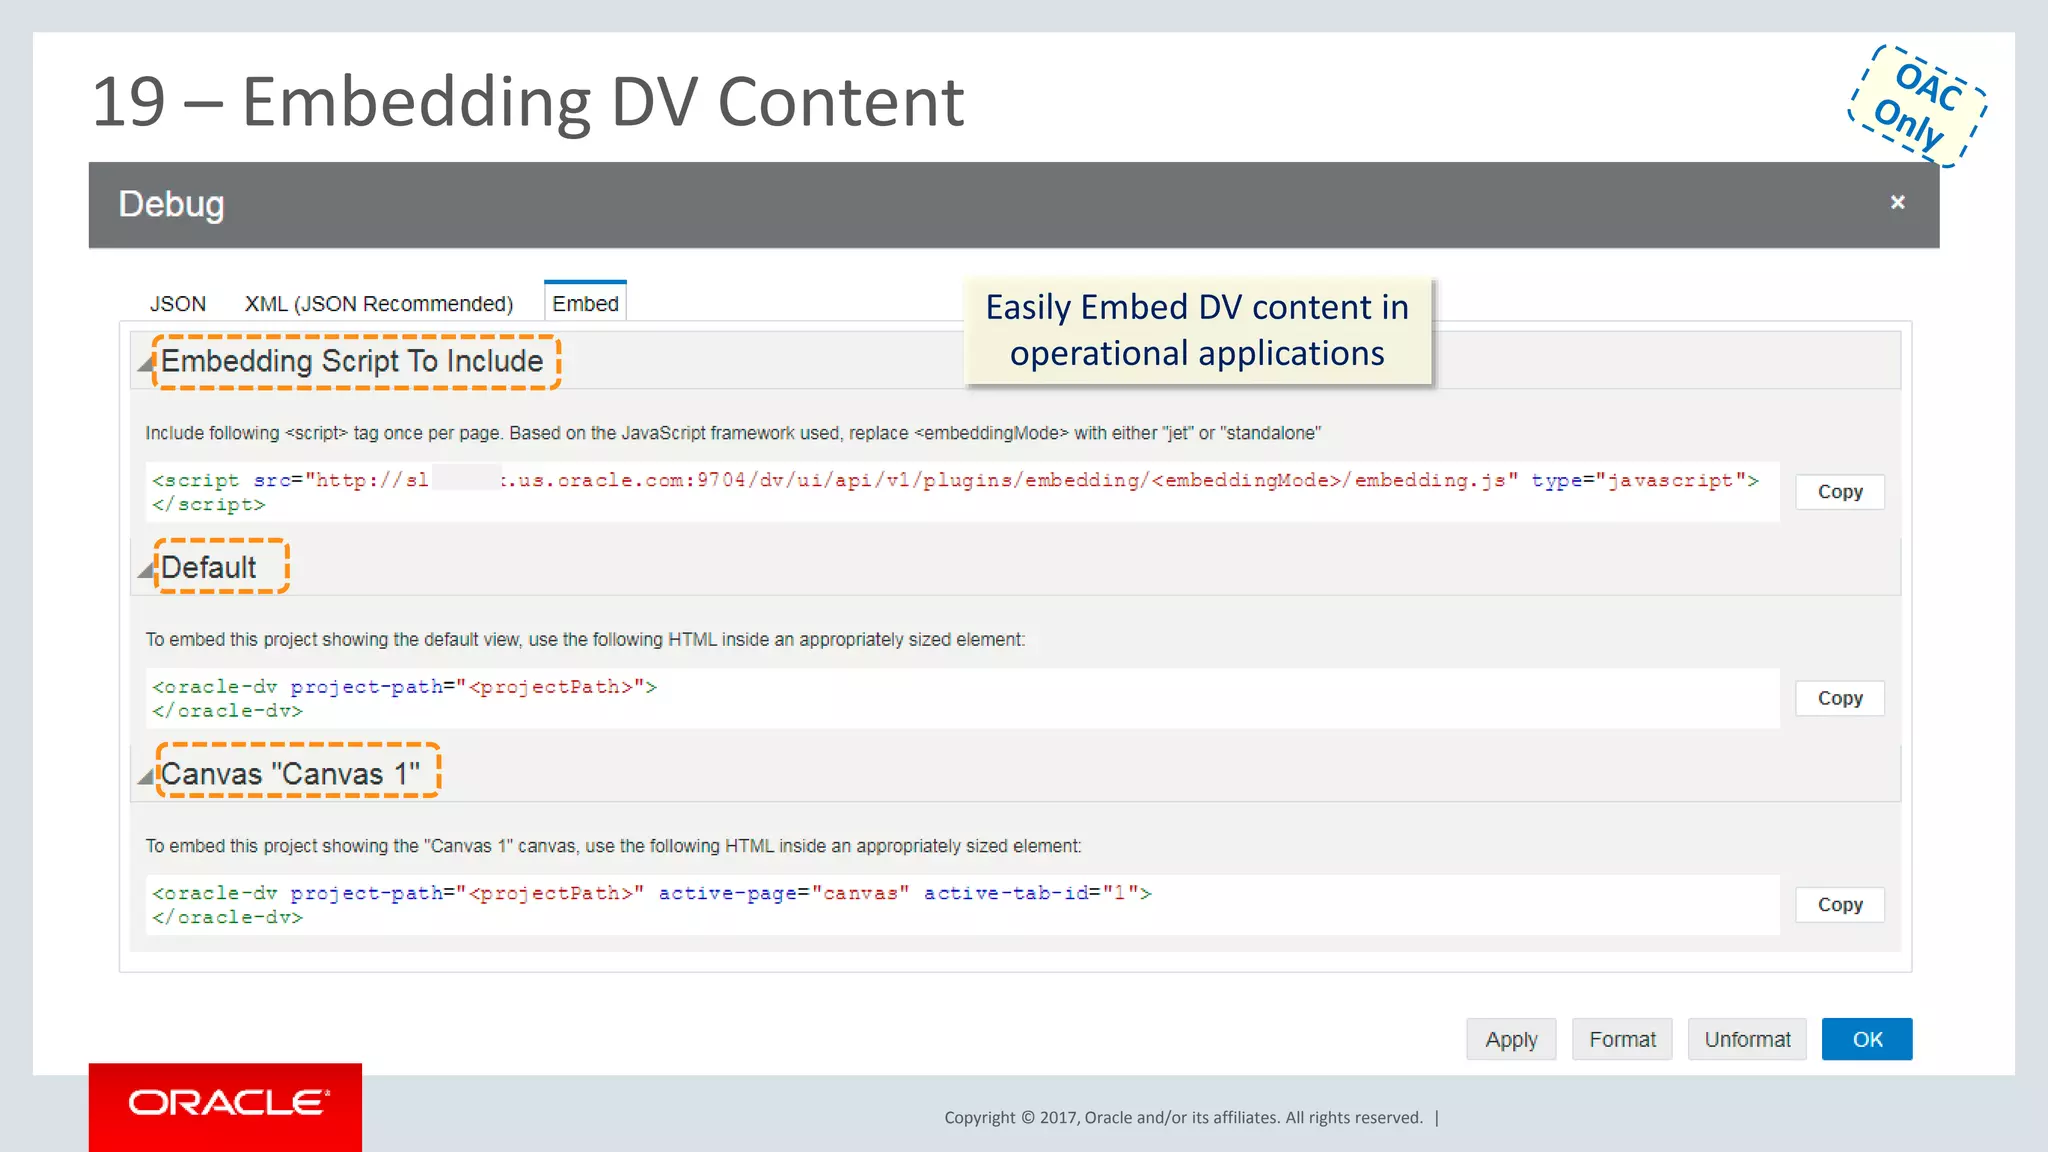Click the script src embedding.js code block
The image size is (2048, 1152).
[962, 492]
